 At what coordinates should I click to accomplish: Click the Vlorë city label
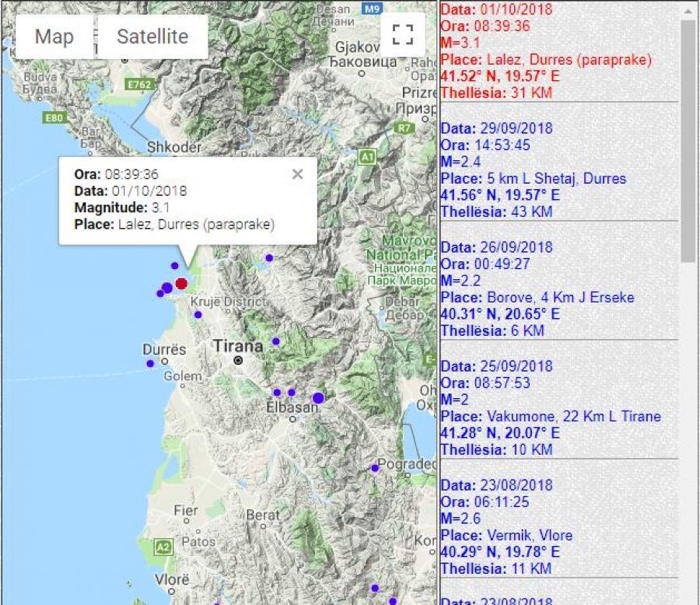click(x=172, y=579)
